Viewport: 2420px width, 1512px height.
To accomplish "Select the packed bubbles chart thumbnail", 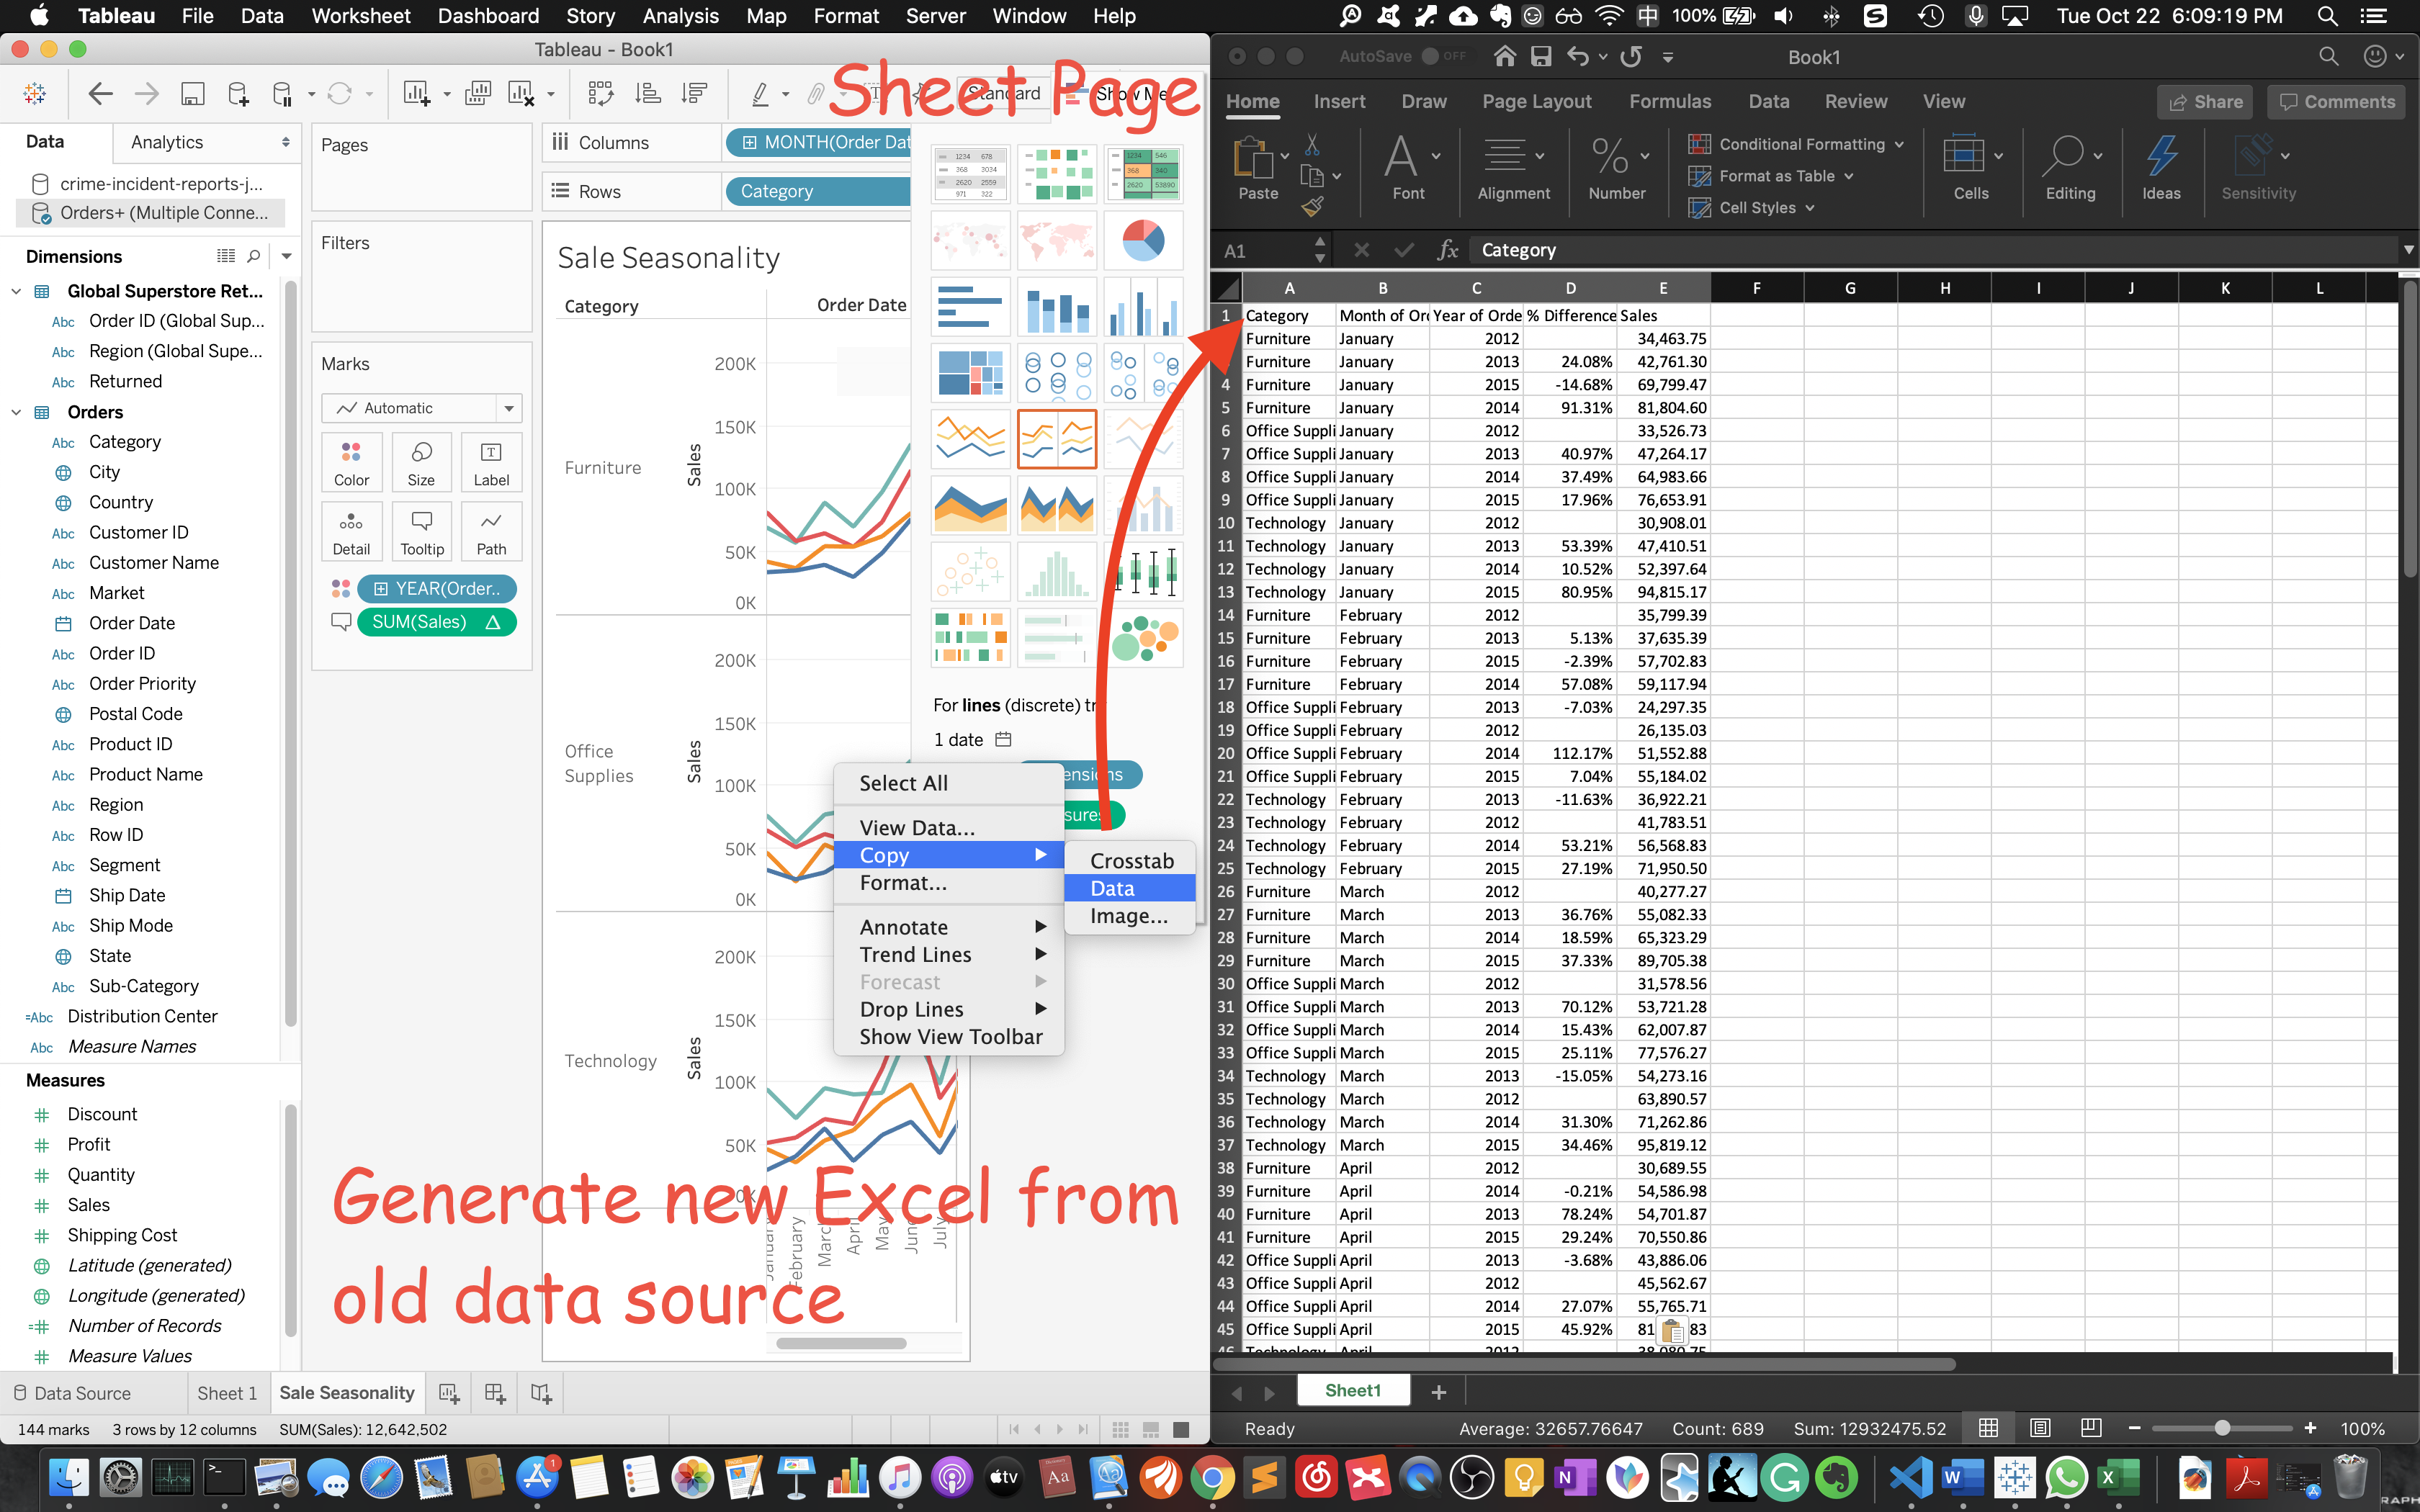I will [x=1143, y=637].
